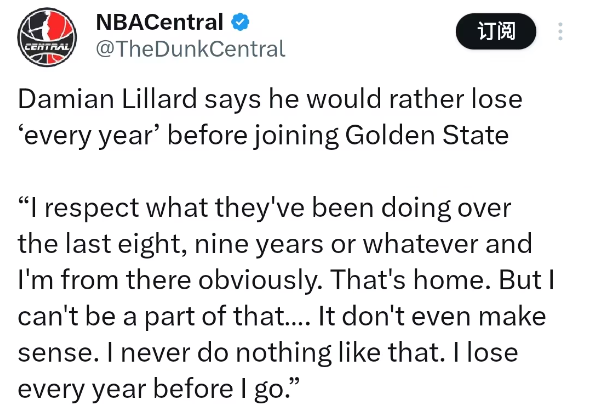603x418 pixels.
Task: Click the NBACentral display name
Action: click(161, 22)
